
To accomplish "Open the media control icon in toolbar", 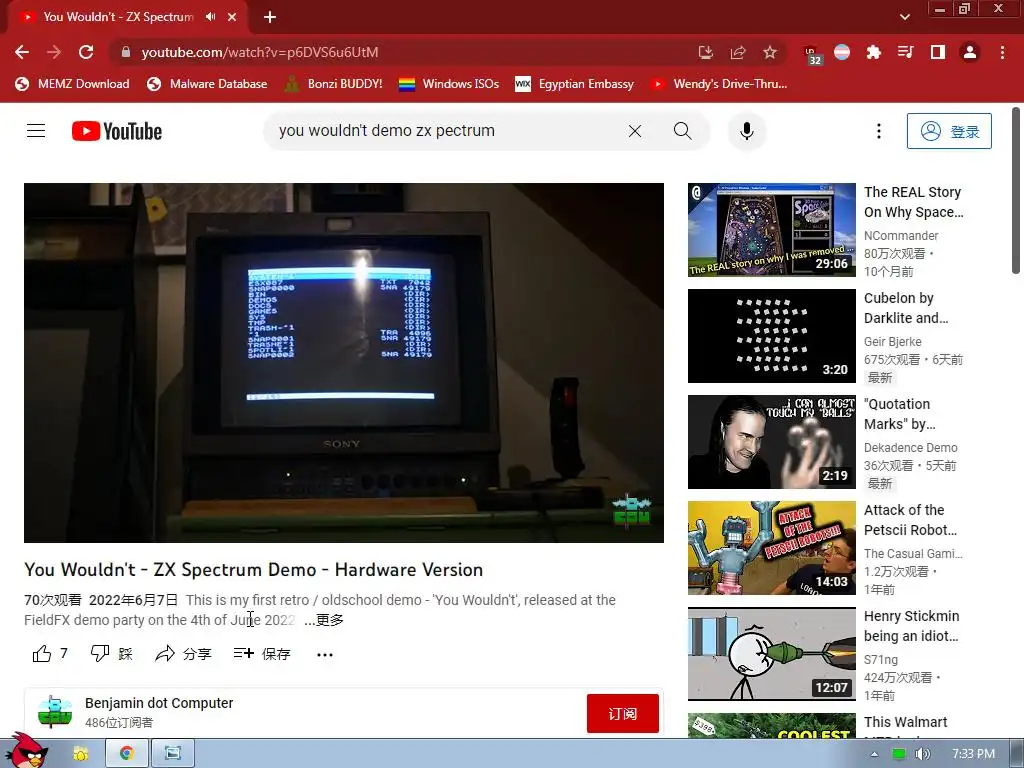I will [x=906, y=52].
